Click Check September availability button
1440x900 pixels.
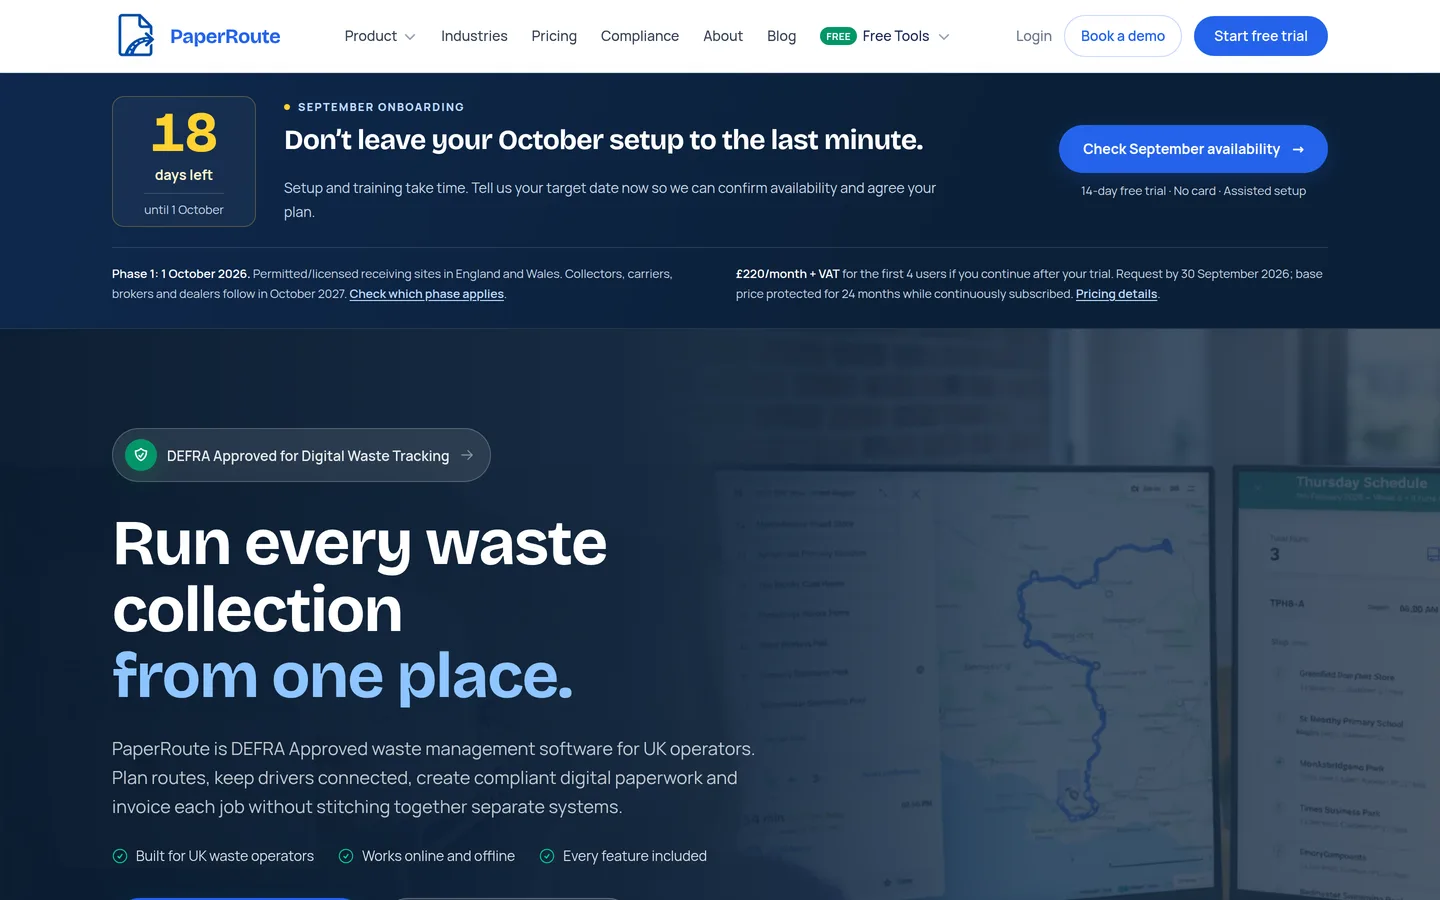coord(1193,149)
